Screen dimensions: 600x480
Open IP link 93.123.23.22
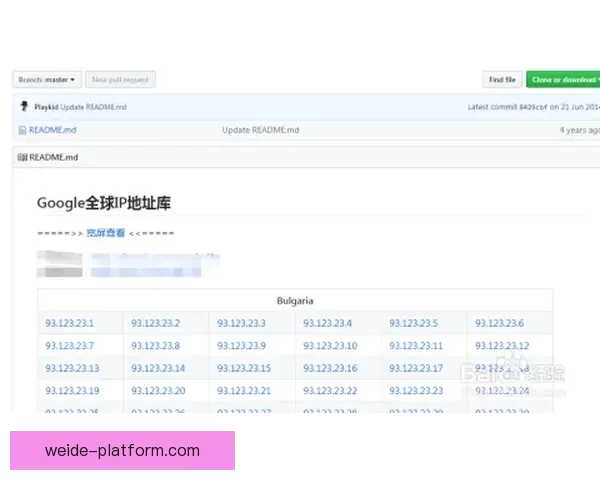pyautogui.click(x=330, y=391)
